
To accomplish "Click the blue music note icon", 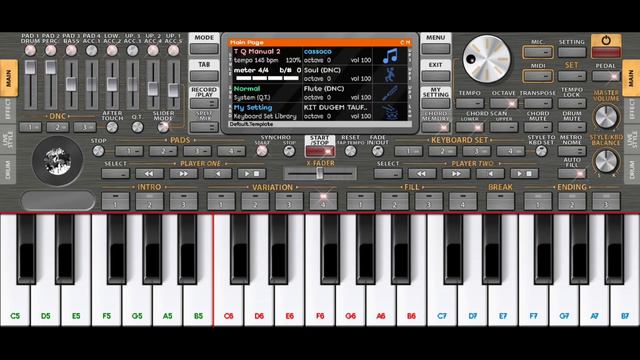I will 390,56.
